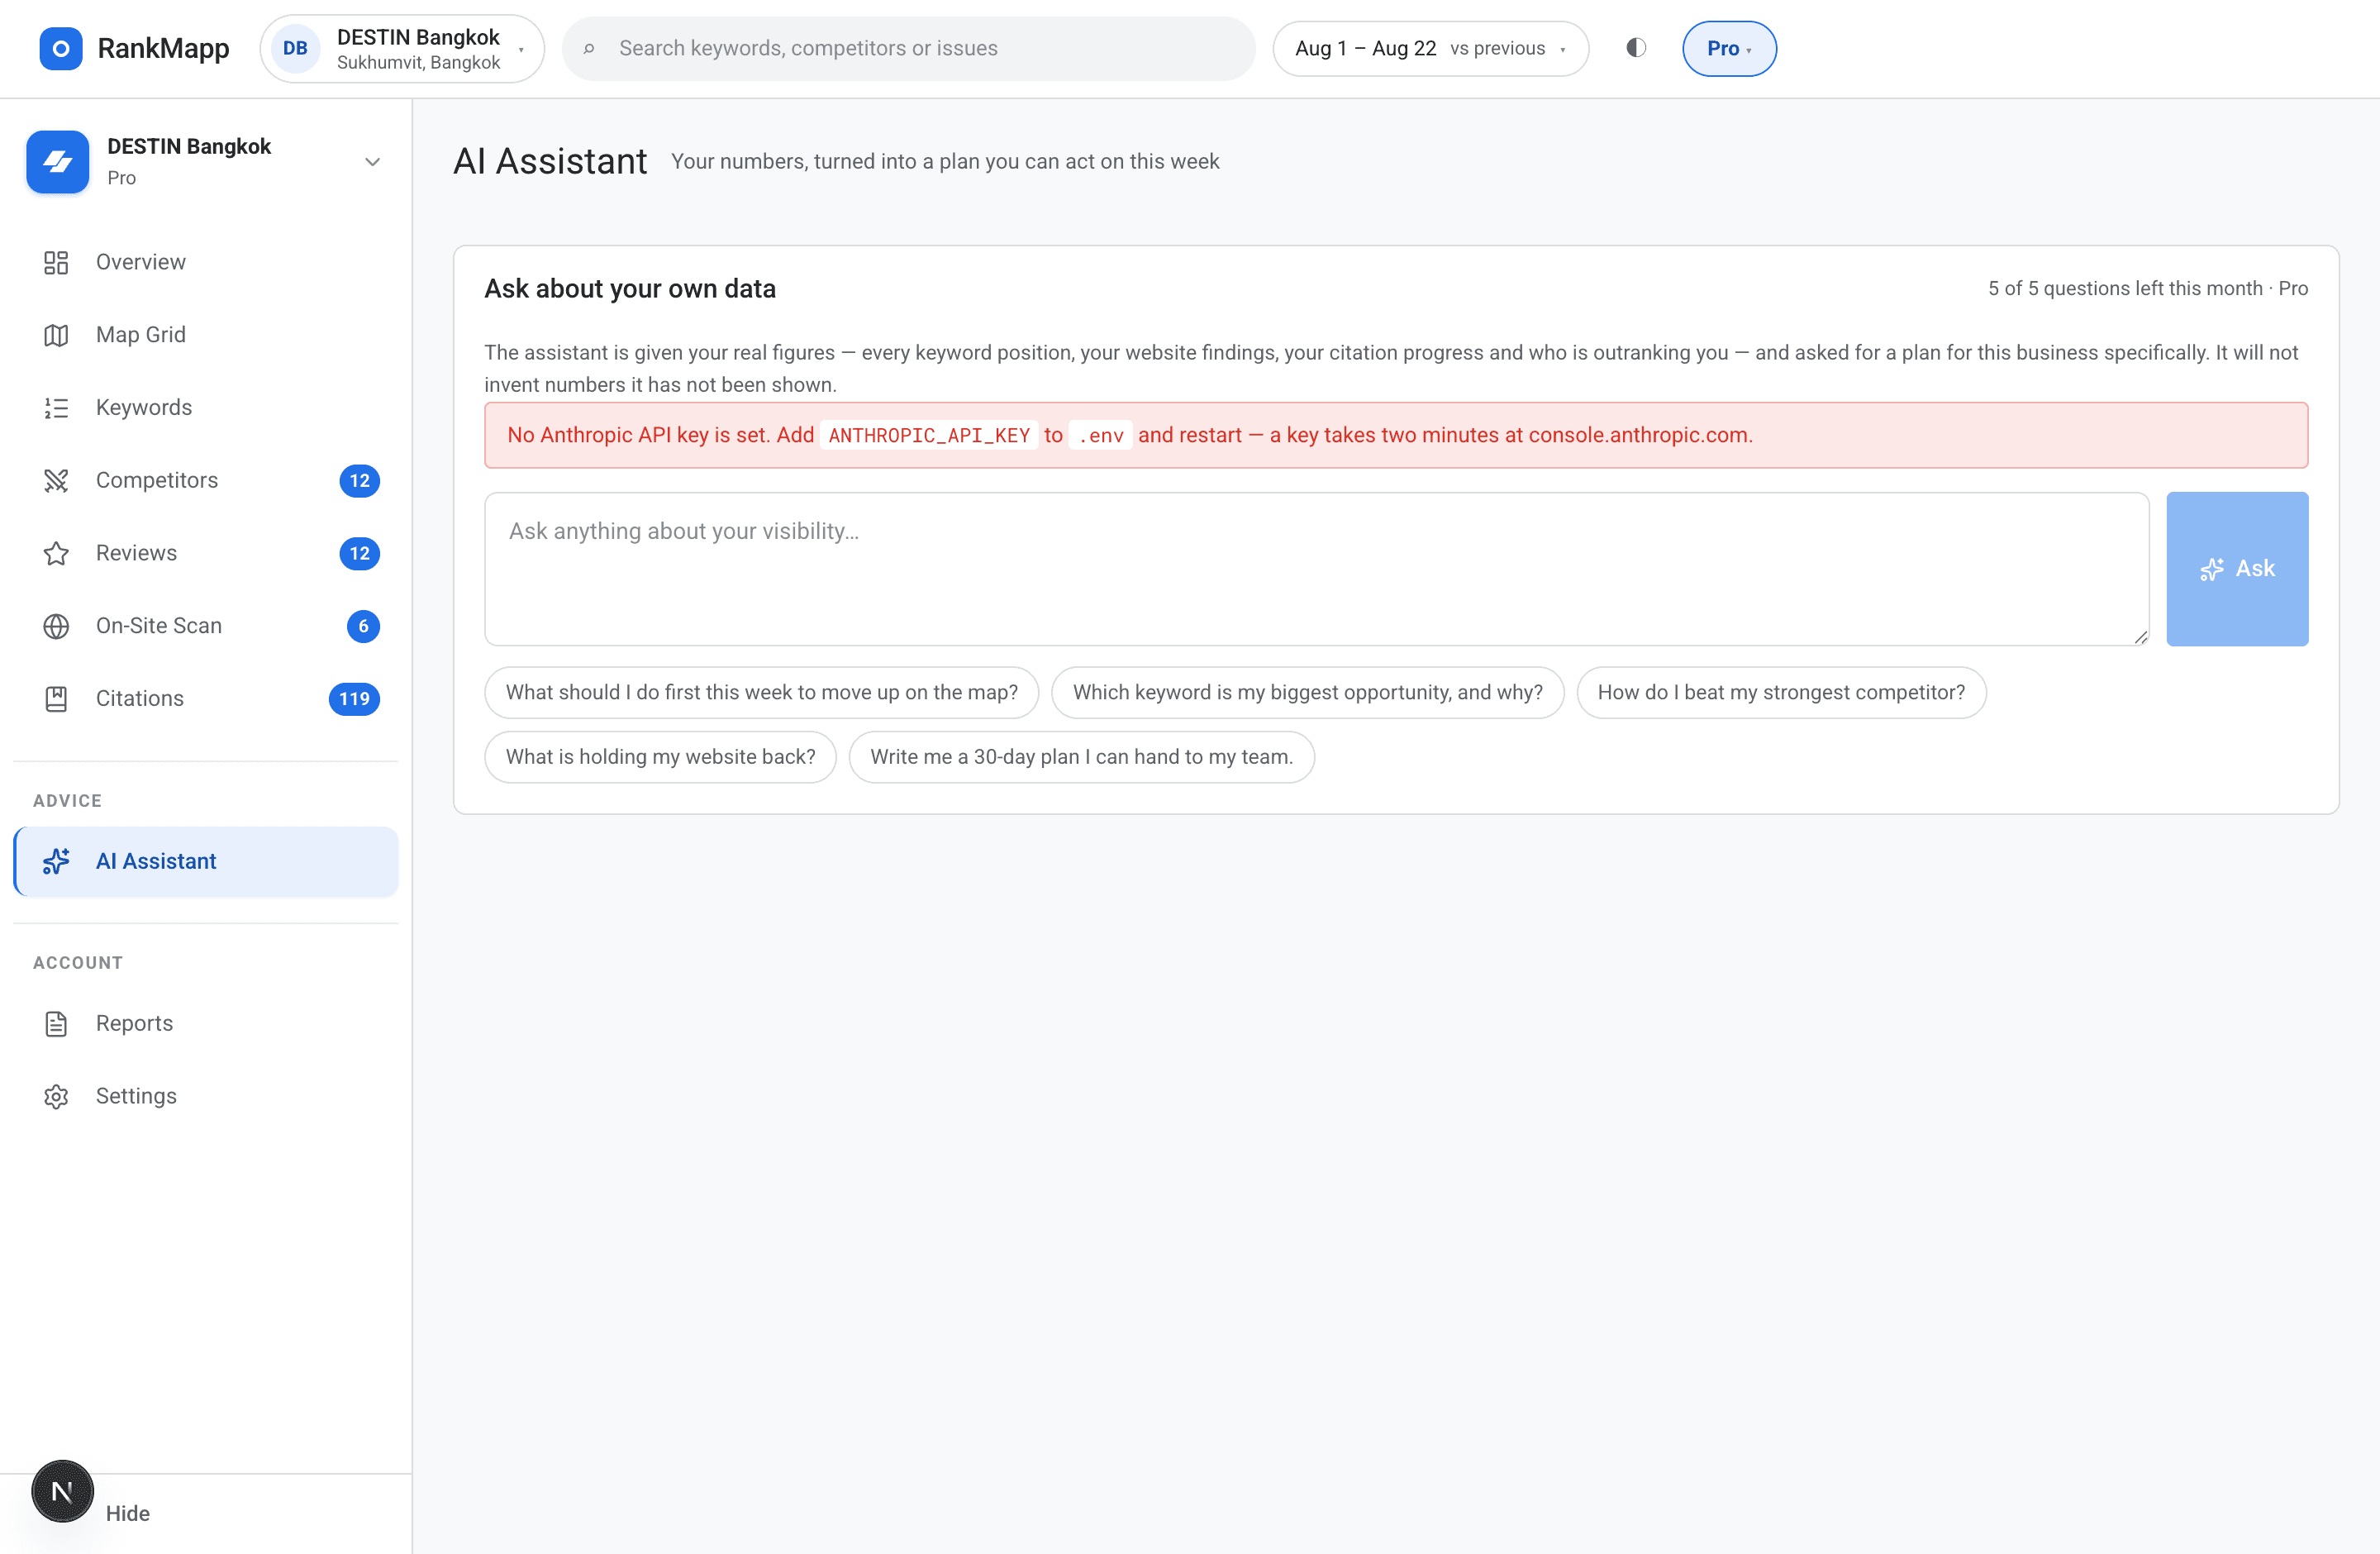Click the blue DESTIN Bangkok brand icon in sidebar

[58, 162]
